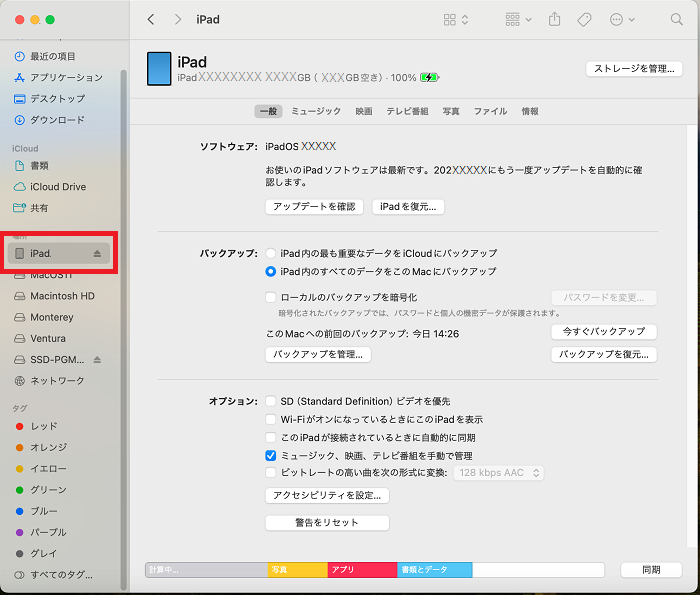Switch to the 写真 tab

tap(451, 111)
